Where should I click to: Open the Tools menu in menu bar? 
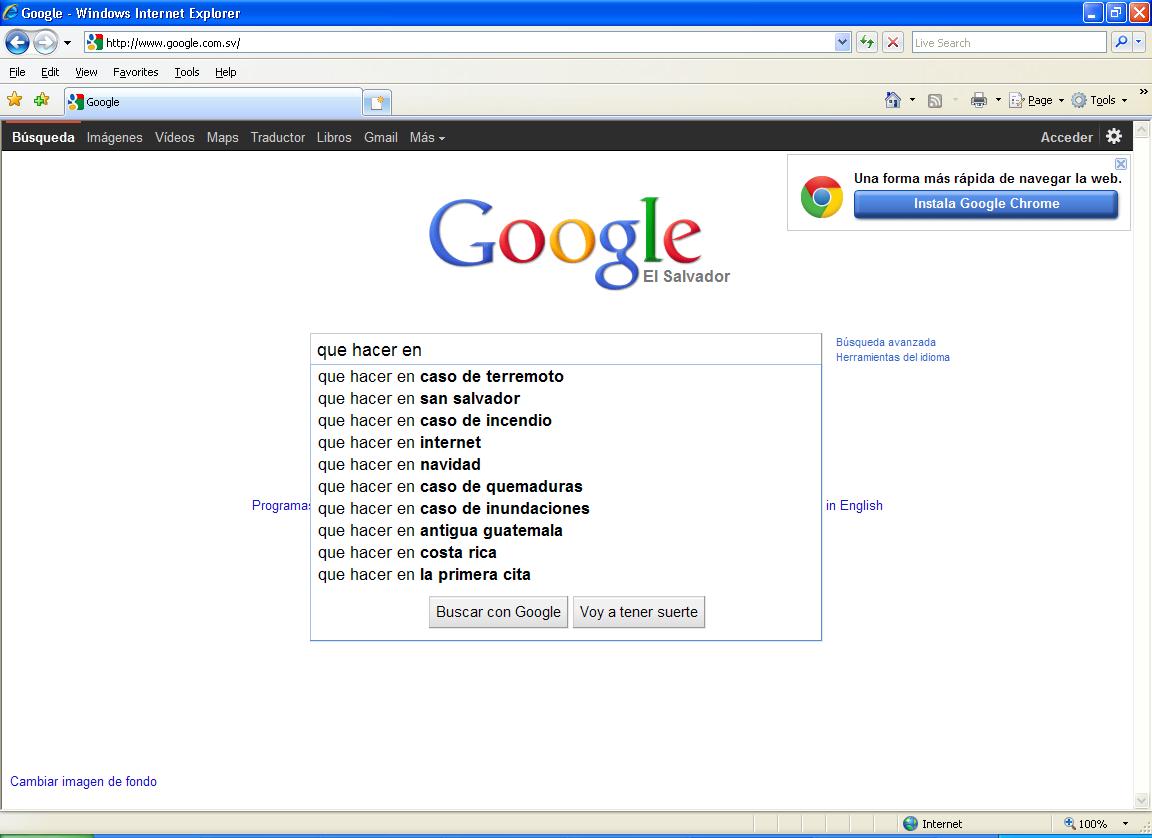click(187, 72)
